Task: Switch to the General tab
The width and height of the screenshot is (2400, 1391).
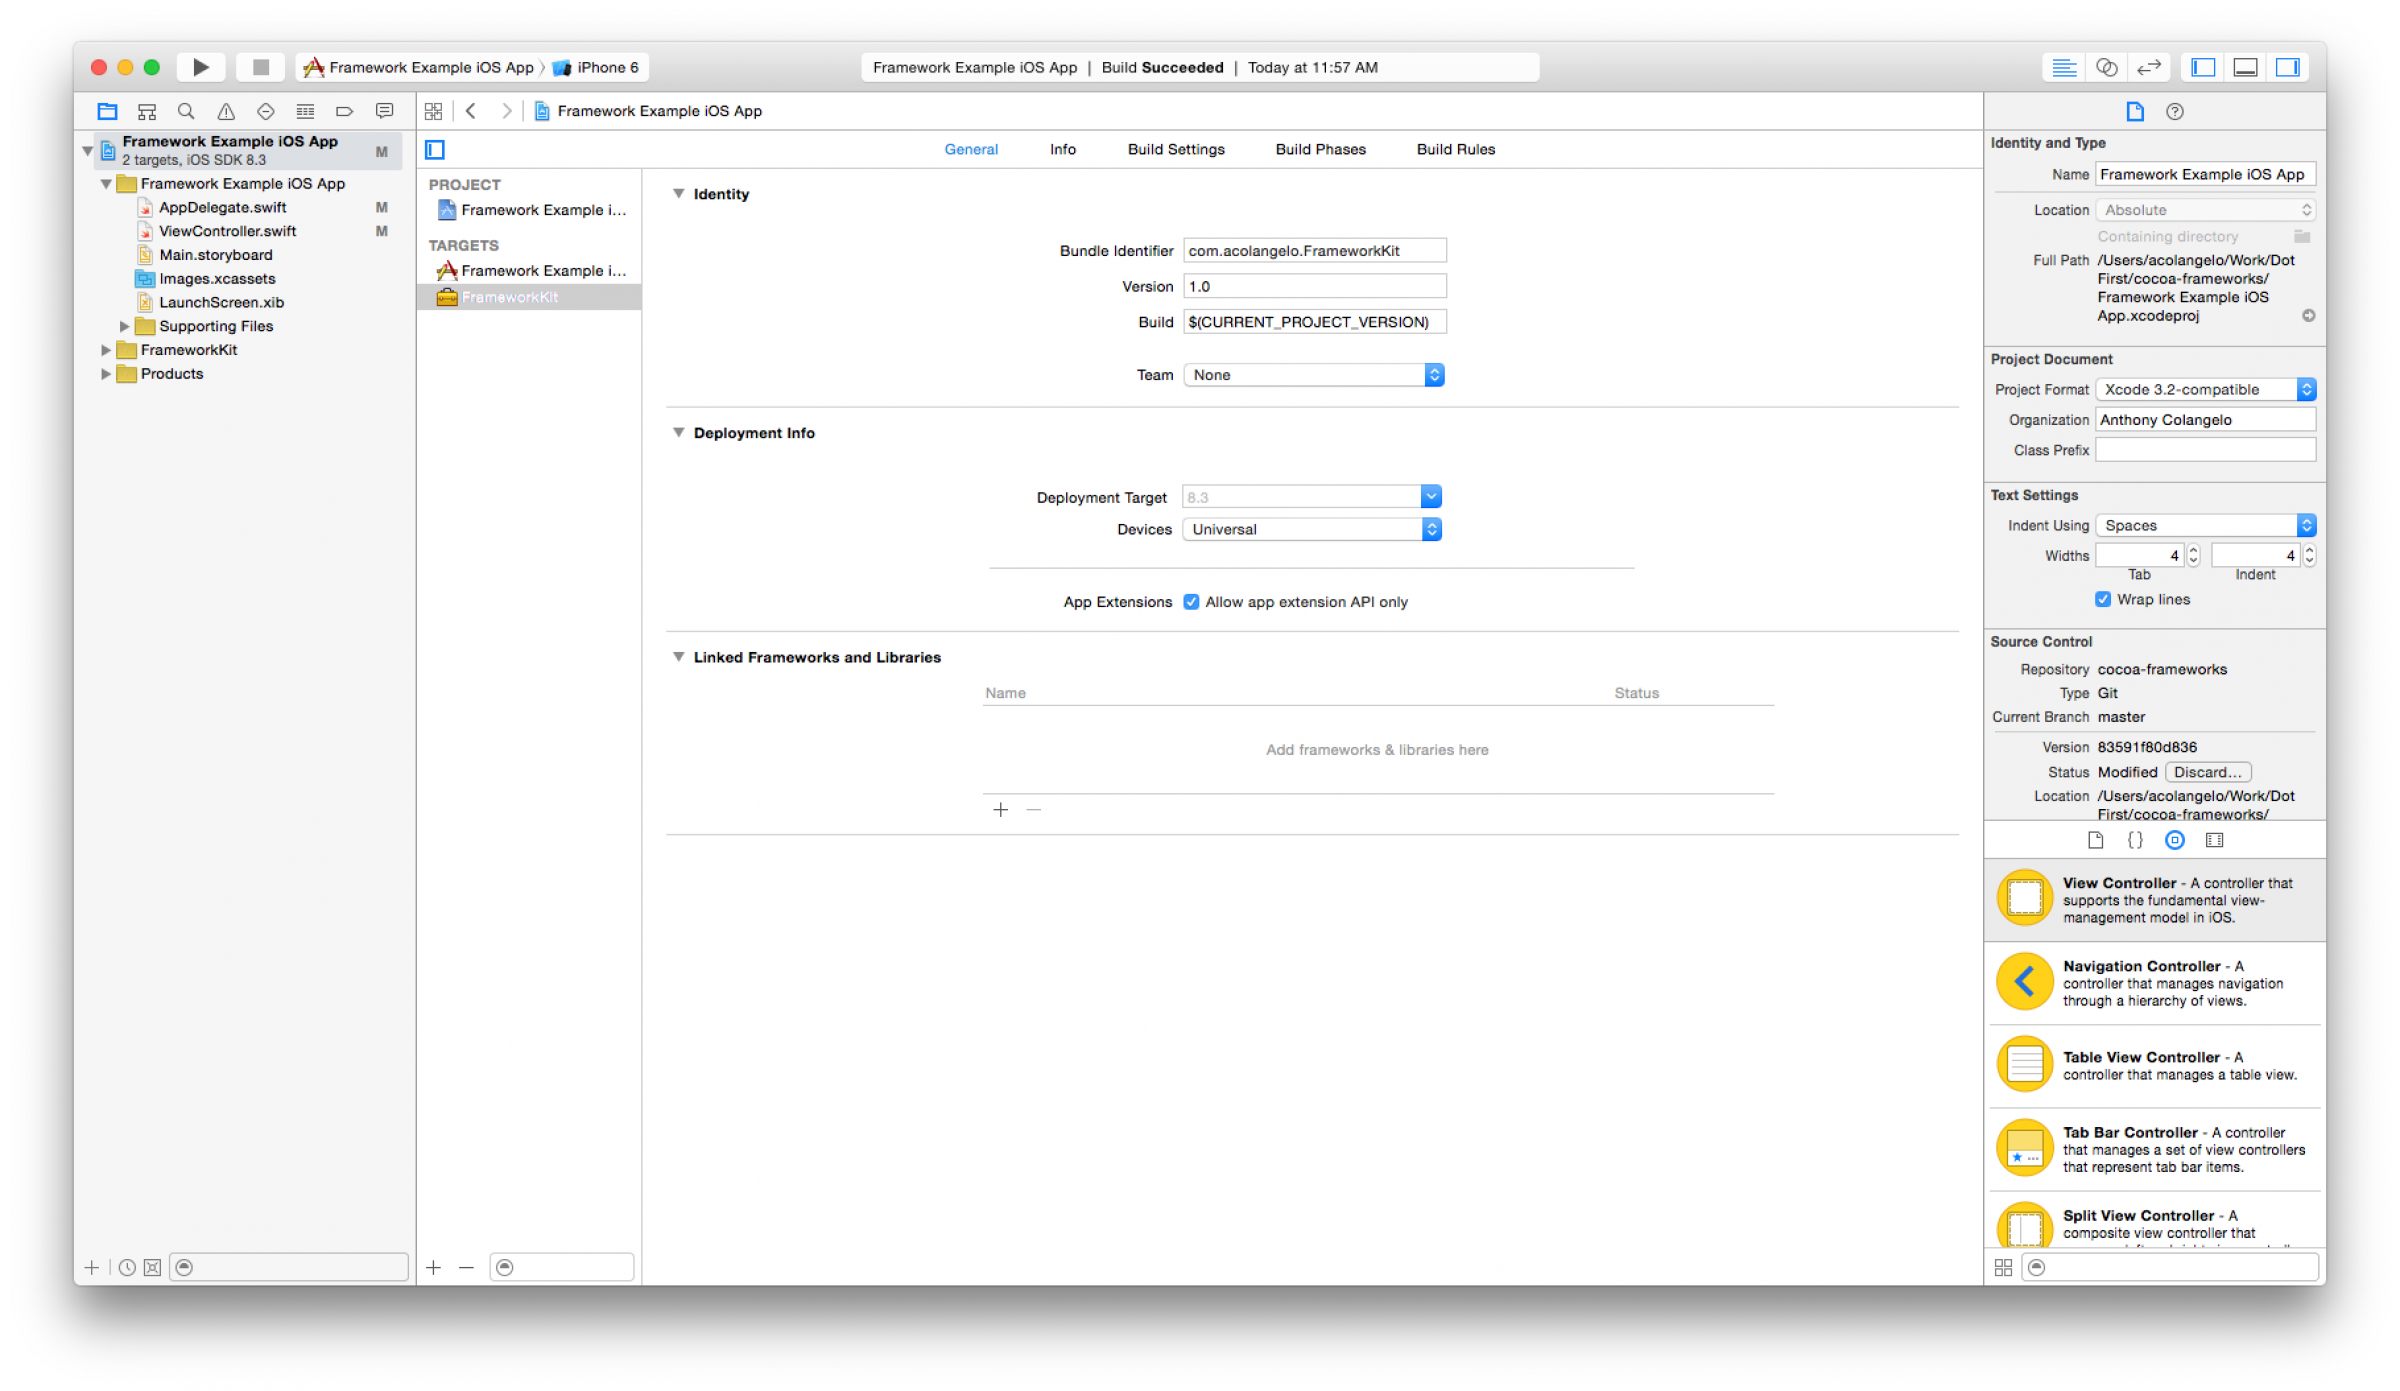Action: [x=971, y=150]
